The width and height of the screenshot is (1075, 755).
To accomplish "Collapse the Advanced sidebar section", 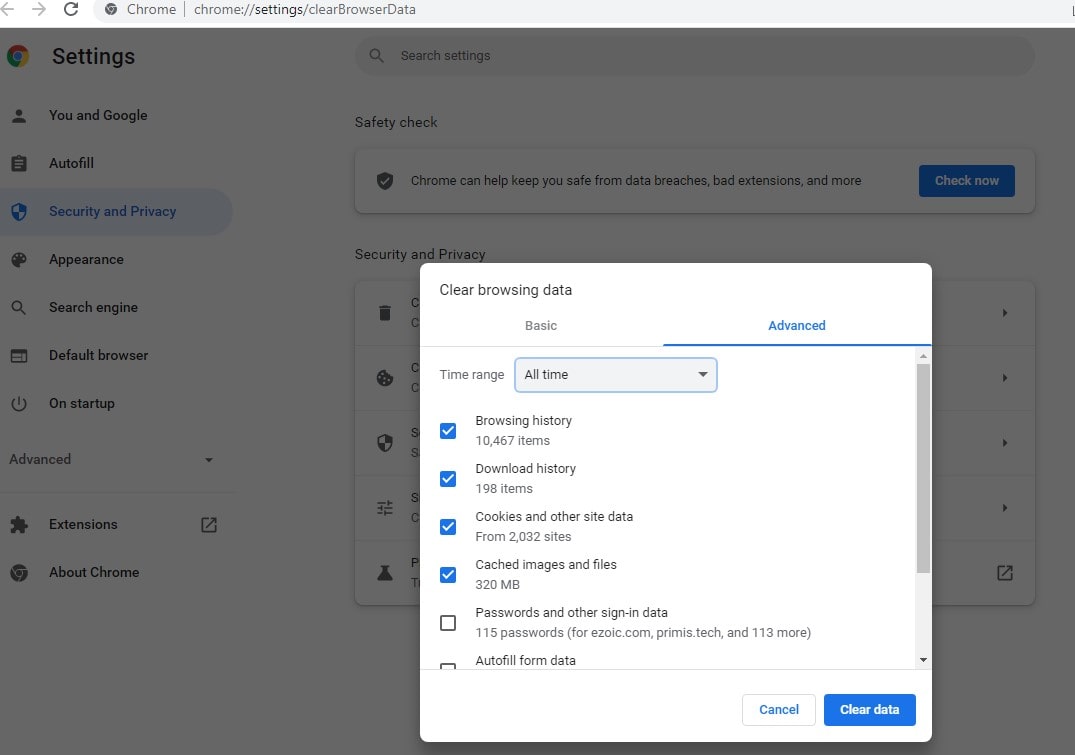I will (207, 459).
